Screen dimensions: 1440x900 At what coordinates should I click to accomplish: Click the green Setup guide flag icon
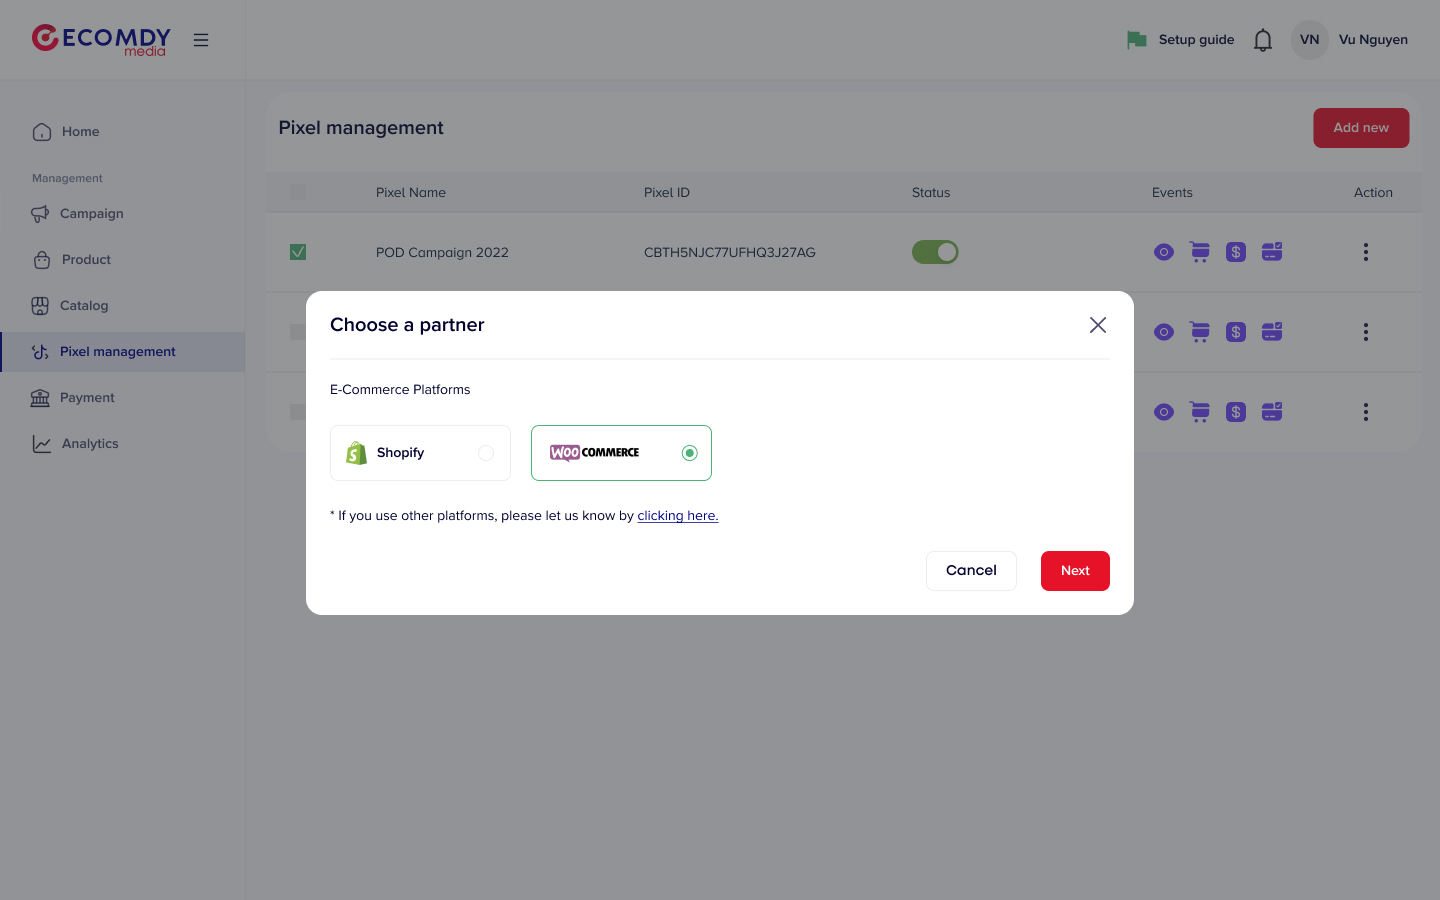pos(1137,40)
